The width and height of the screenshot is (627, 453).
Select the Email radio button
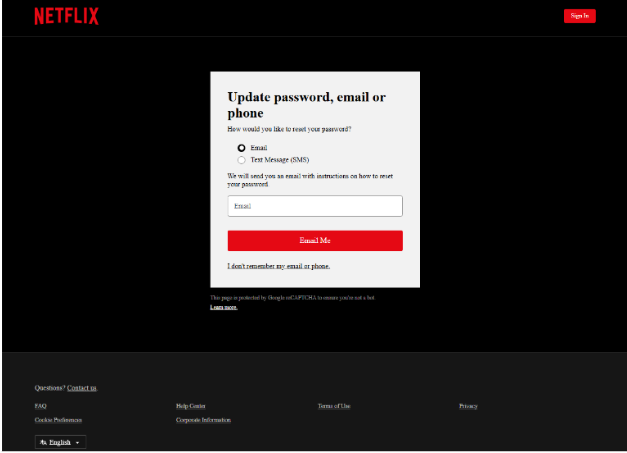pos(241,148)
